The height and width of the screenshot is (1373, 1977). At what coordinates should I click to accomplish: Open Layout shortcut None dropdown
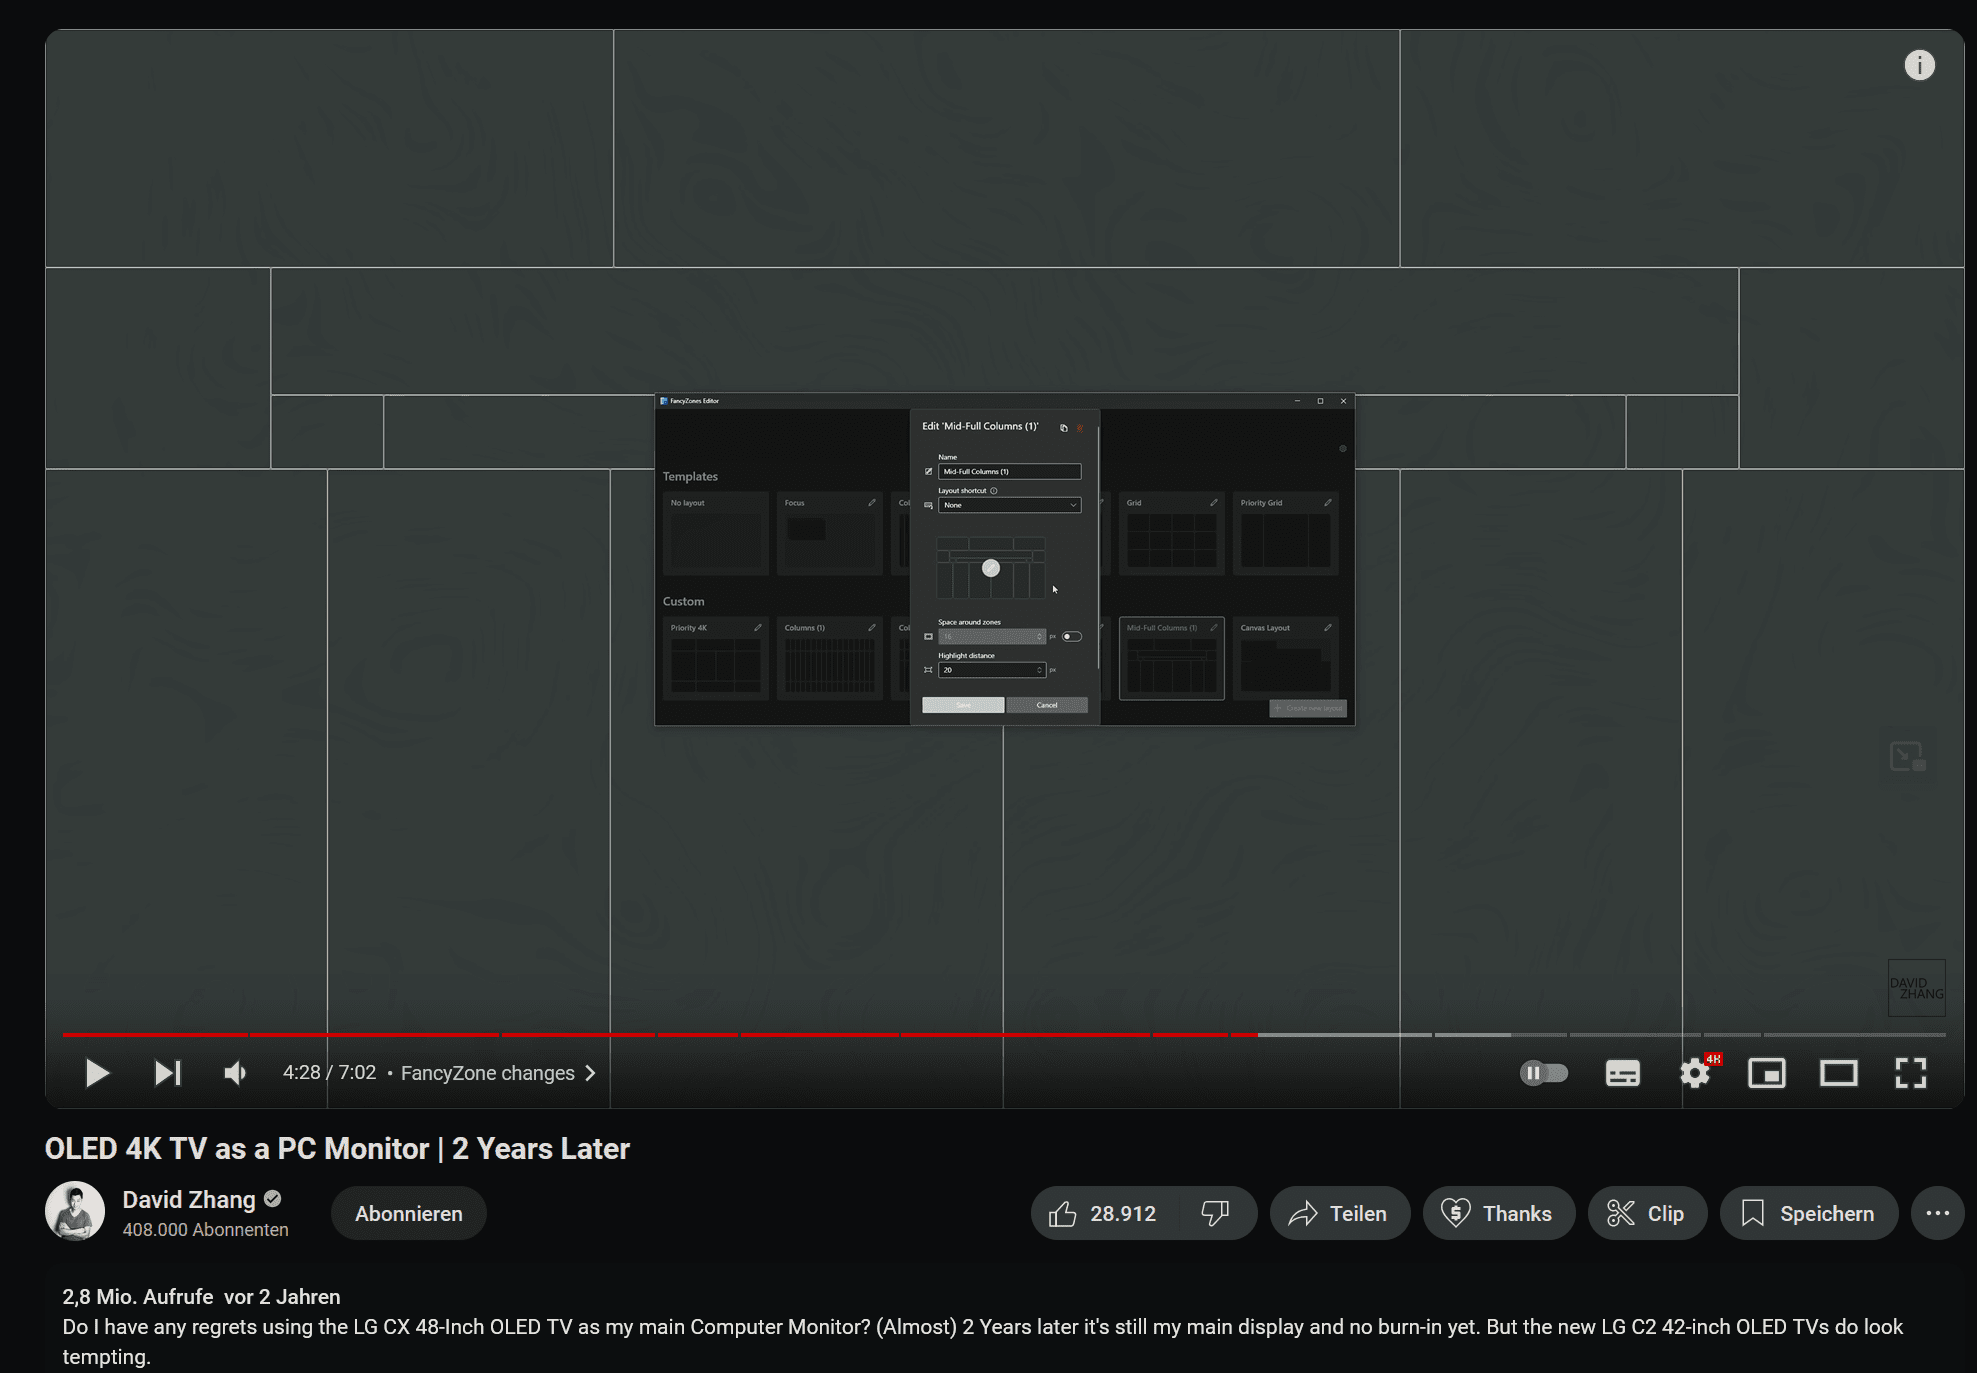(1009, 505)
